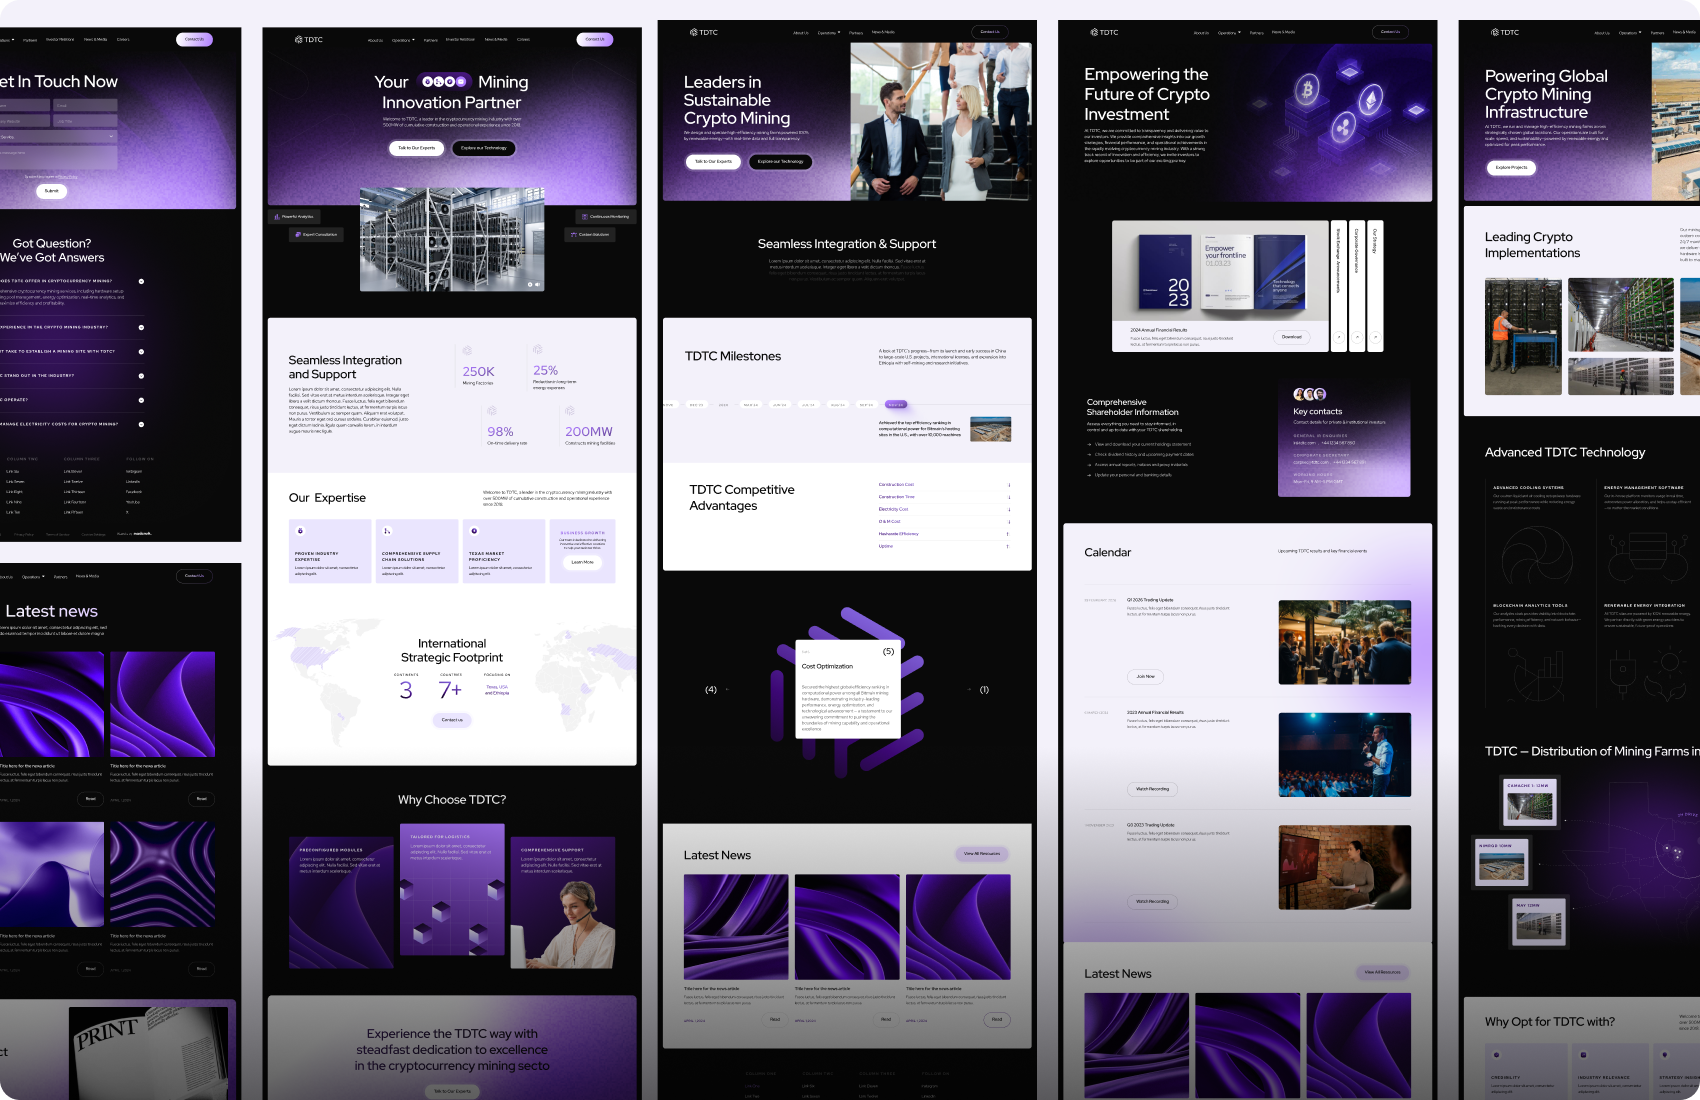This screenshot has width=1700, height=1100.
Task: Select the highlighted date on the Milestones timeline
Action: tap(896, 405)
